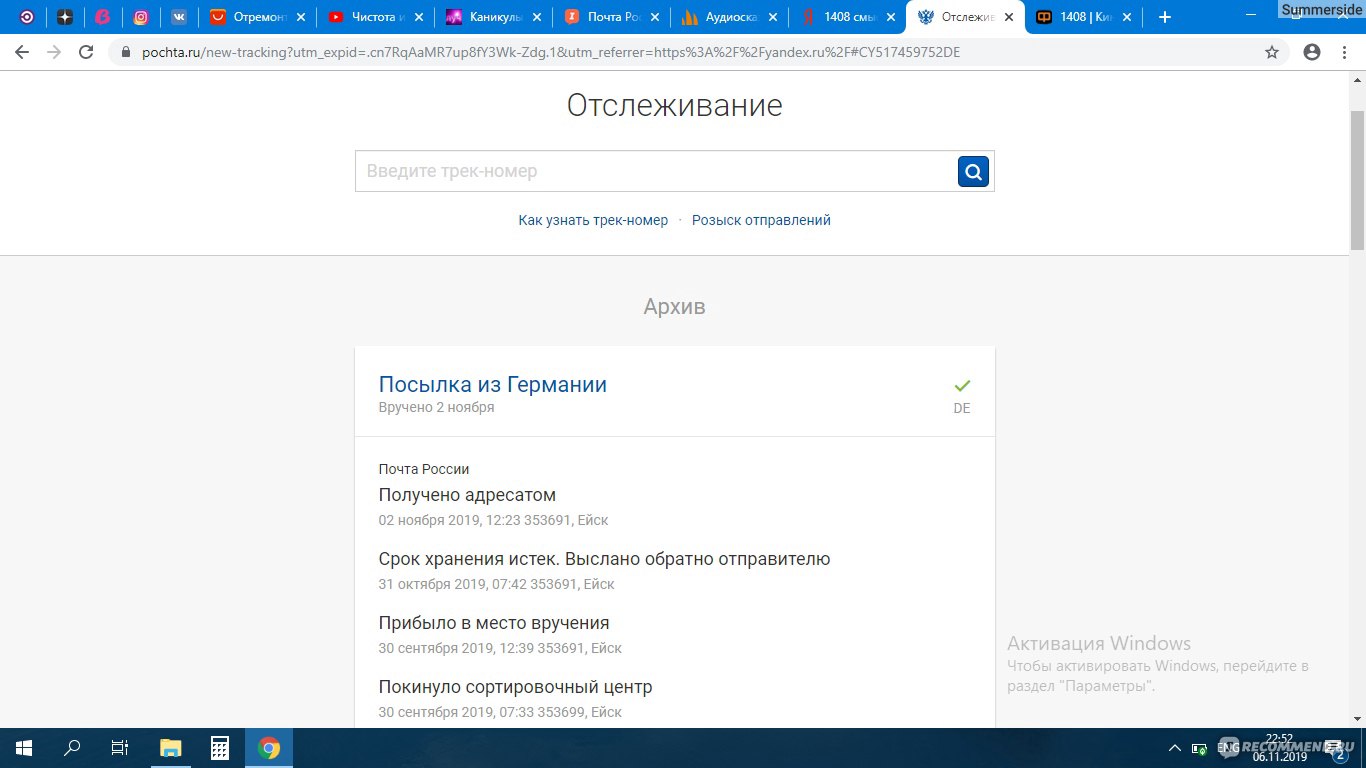
Task: Open Calculator from the taskbar
Action: [x=220, y=748]
